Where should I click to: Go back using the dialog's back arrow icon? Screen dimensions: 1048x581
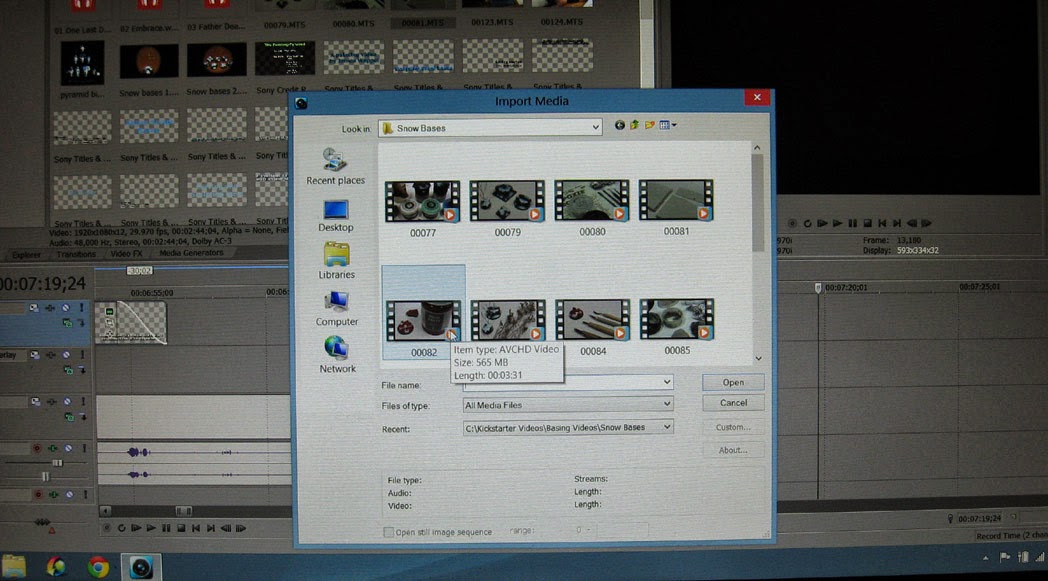click(620, 125)
